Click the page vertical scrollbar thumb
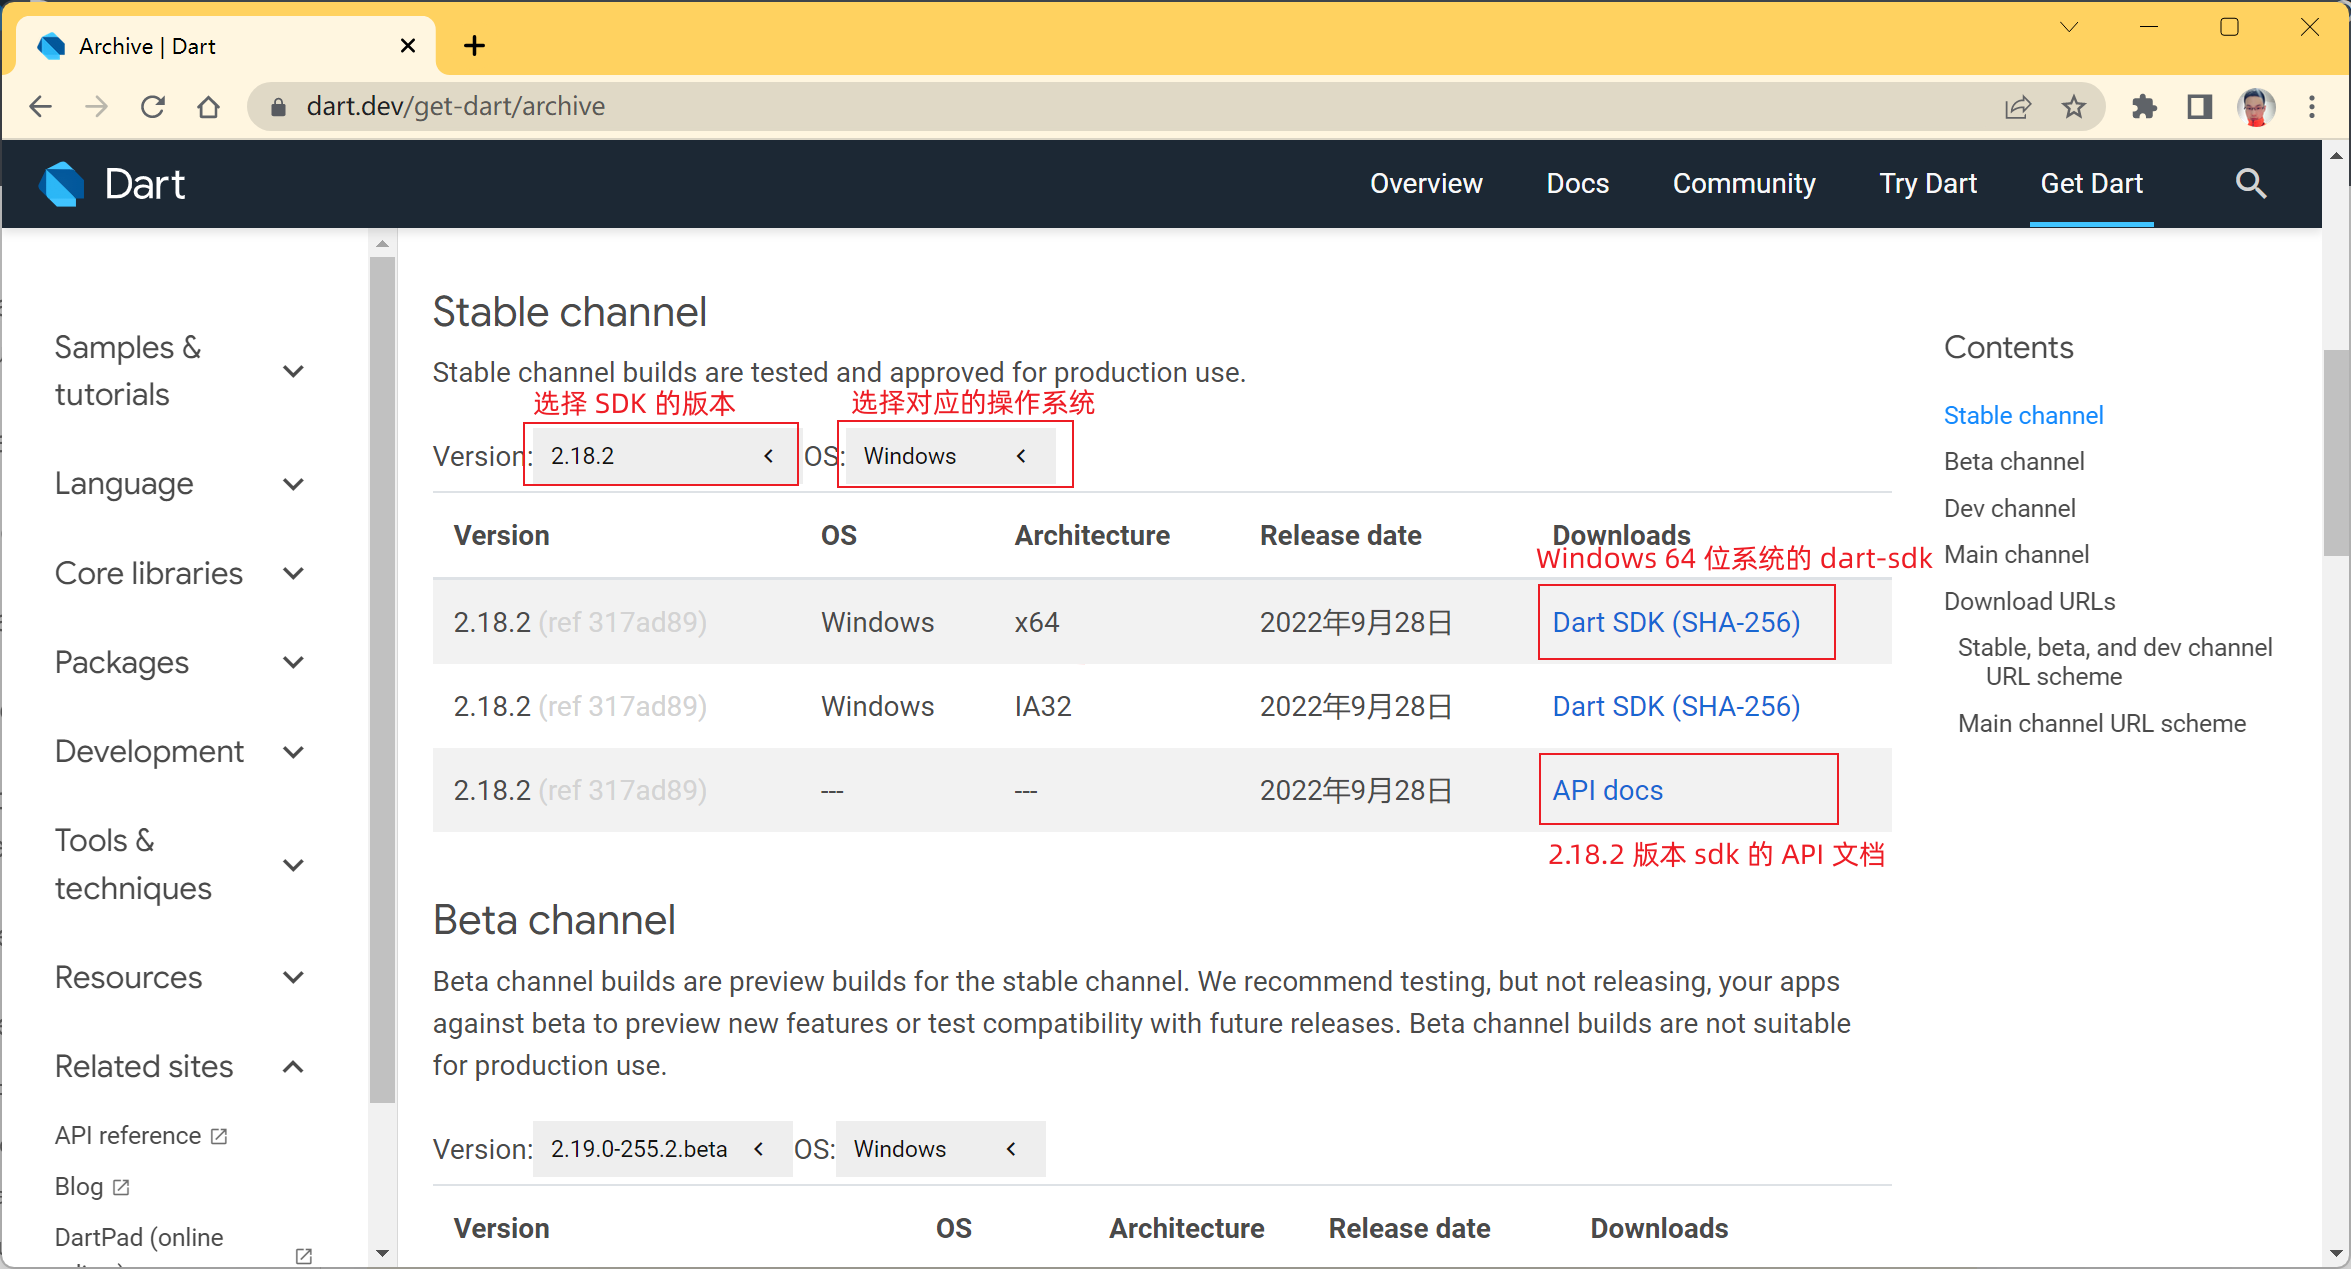The width and height of the screenshot is (2351, 1269). [2336, 452]
